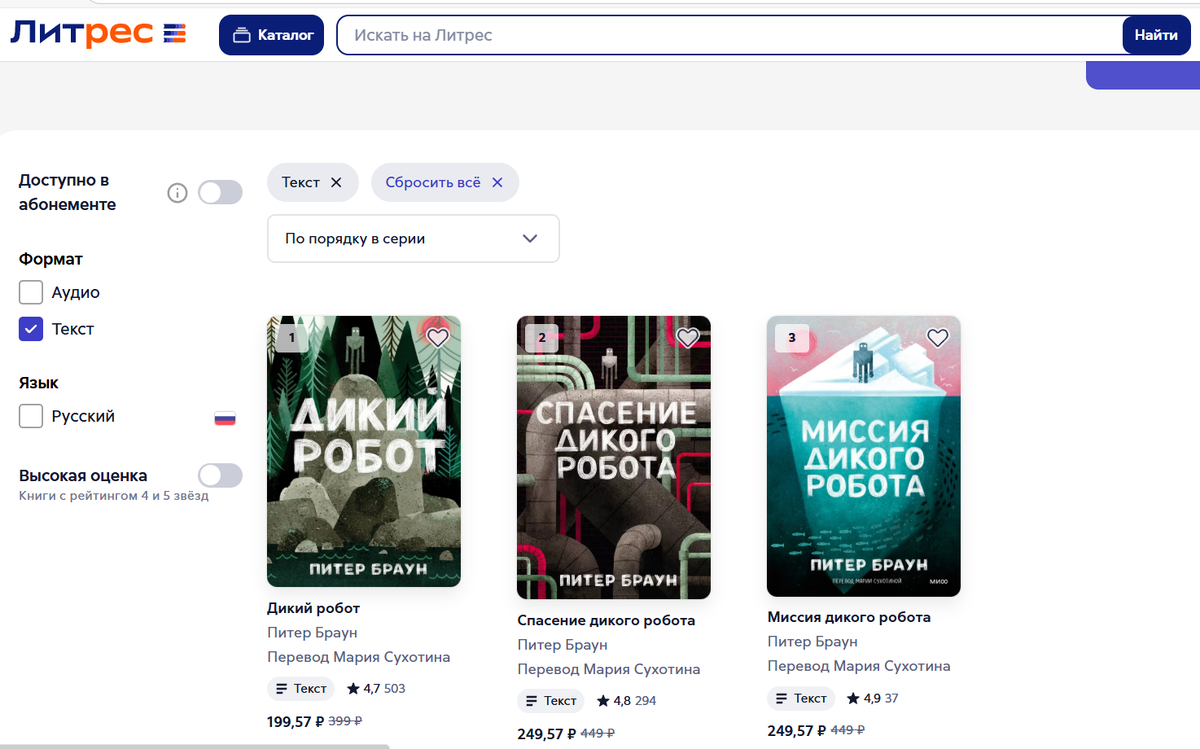Click the price 199,57 ₽

tap(295, 720)
